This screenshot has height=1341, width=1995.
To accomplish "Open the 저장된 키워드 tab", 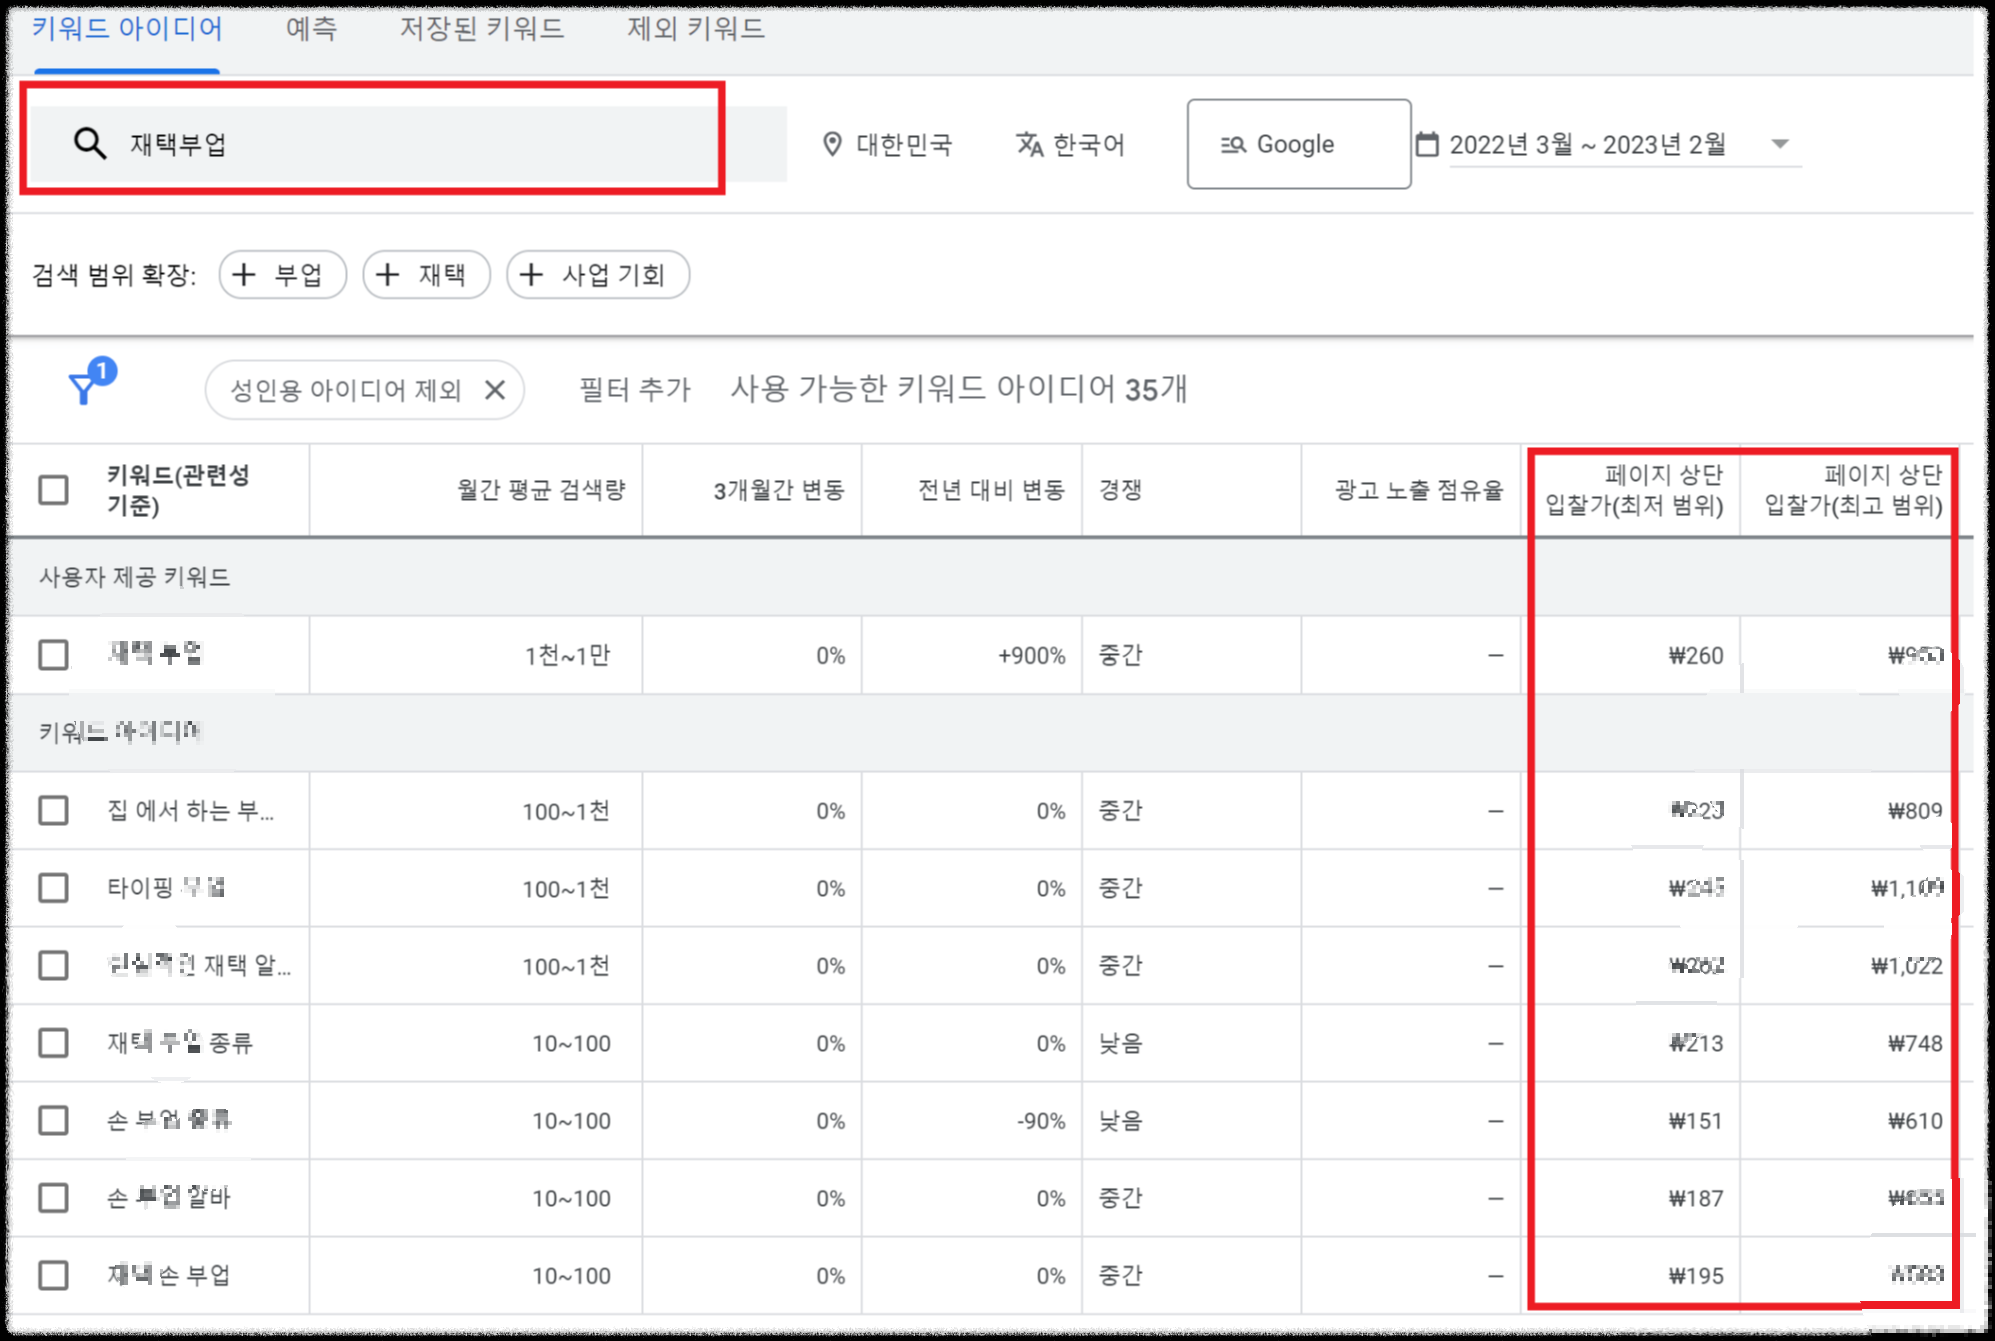I will pyautogui.click(x=480, y=30).
